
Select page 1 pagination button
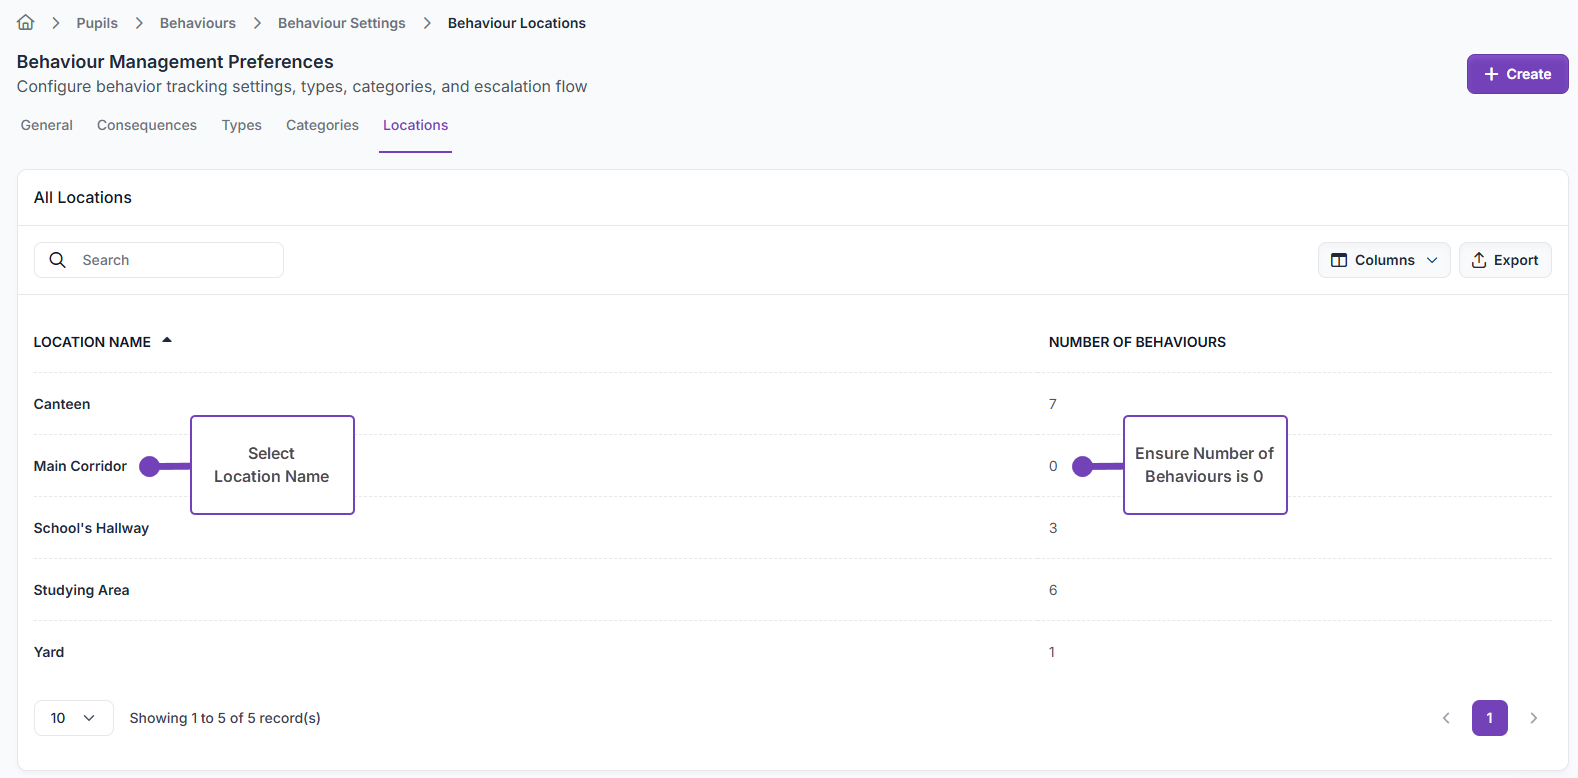[1489, 718]
